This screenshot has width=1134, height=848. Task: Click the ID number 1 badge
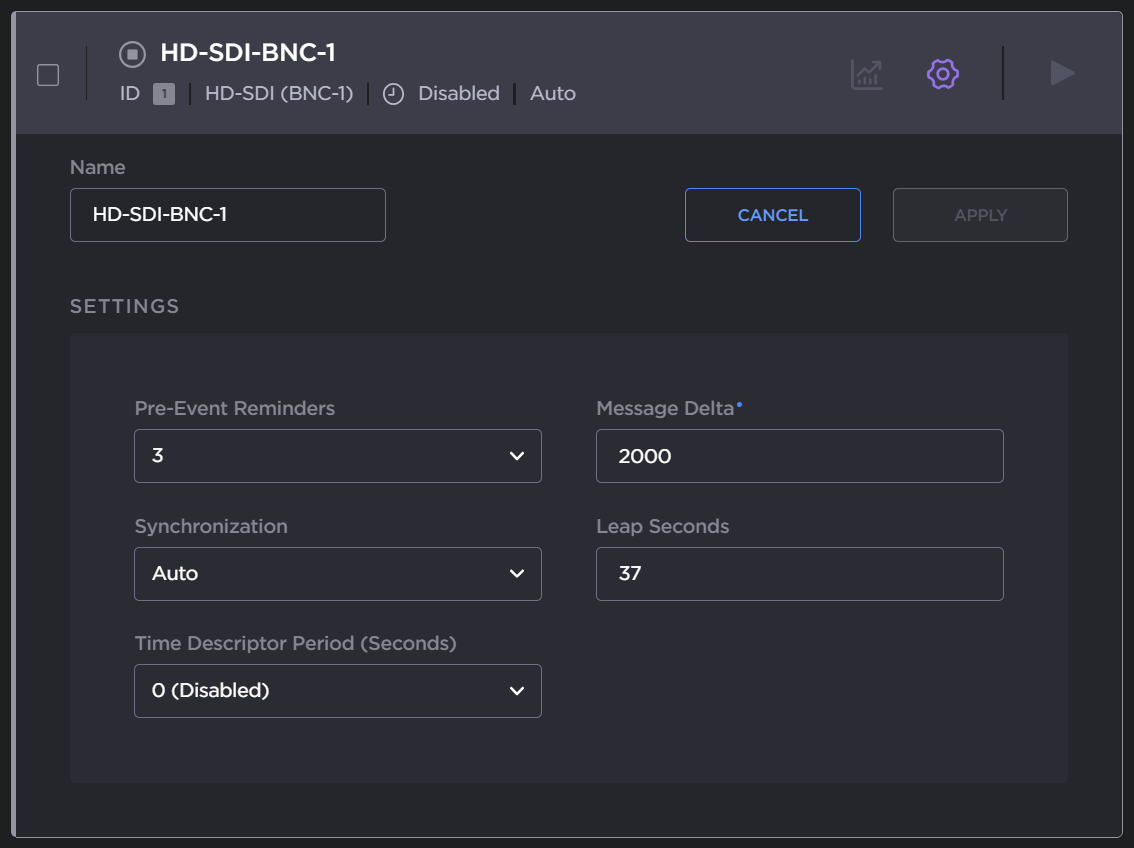coord(164,94)
